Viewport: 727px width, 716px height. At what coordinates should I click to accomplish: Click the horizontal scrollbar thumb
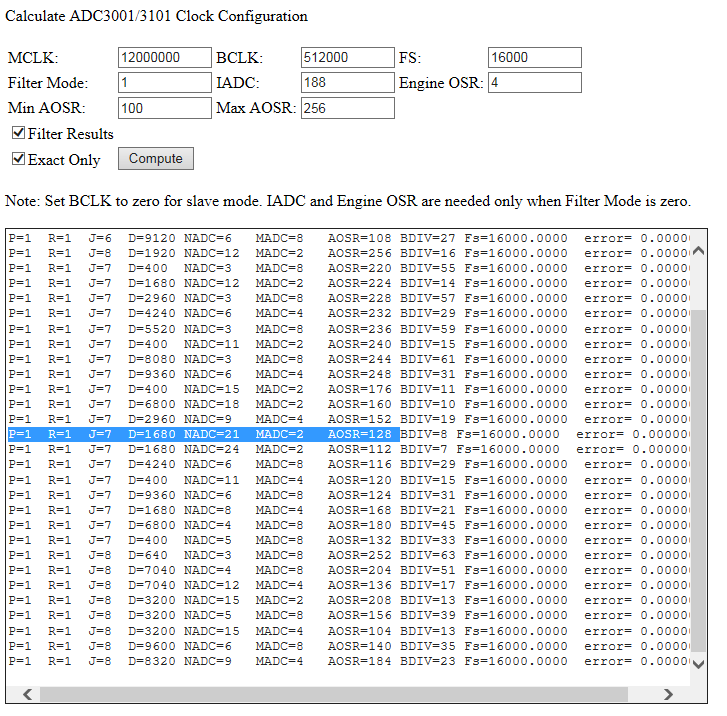334,694
